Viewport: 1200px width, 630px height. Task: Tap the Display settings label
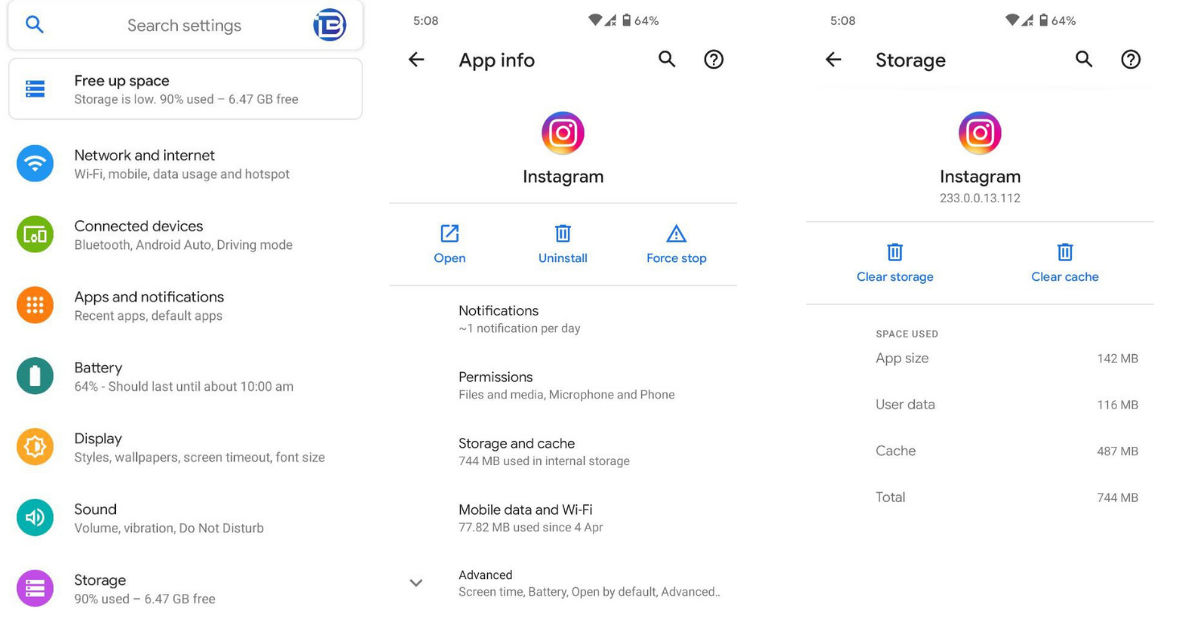[x=98, y=438]
